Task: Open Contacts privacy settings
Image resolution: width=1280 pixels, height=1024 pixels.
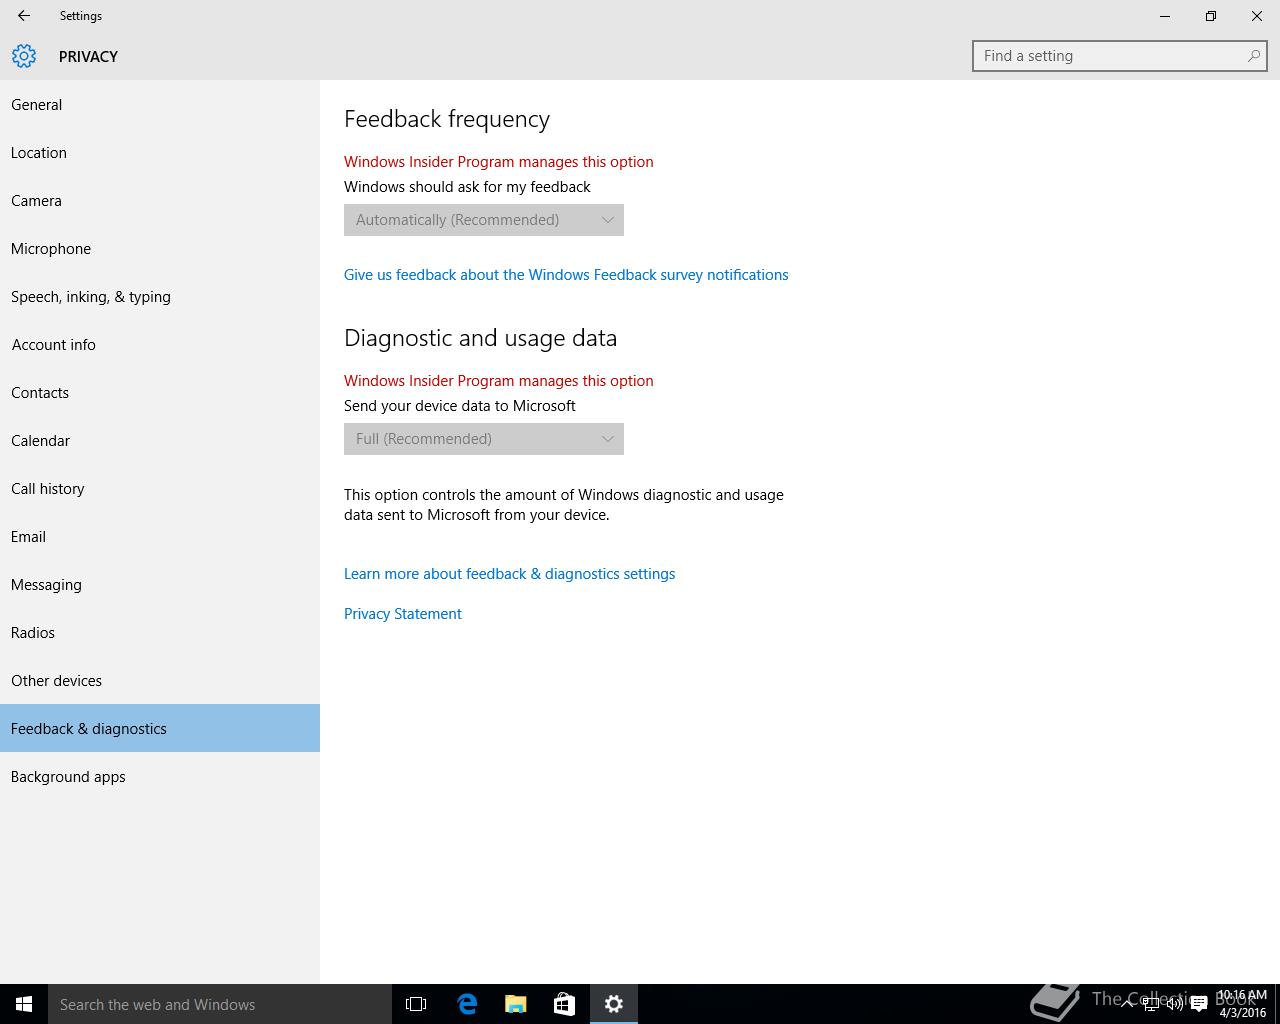Action: (x=160, y=393)
